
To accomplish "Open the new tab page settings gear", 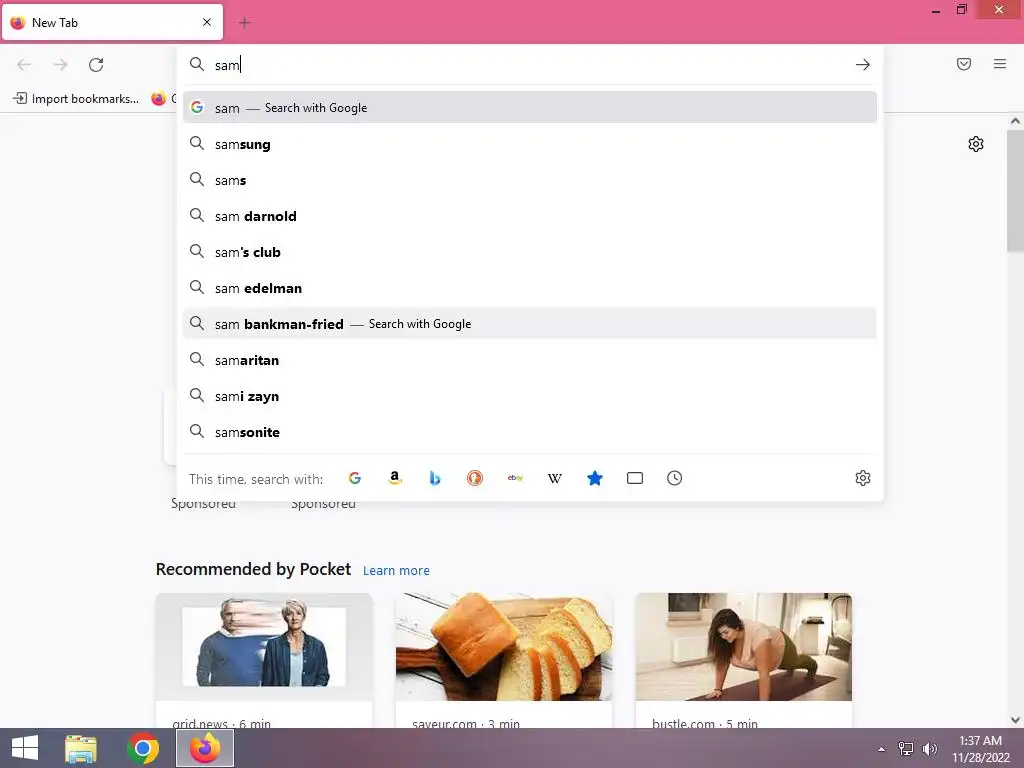I will (x=976, y=144).
